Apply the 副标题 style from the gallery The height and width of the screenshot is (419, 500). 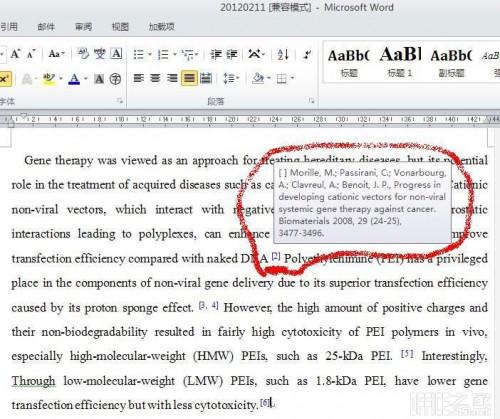[x=451, y=63]
